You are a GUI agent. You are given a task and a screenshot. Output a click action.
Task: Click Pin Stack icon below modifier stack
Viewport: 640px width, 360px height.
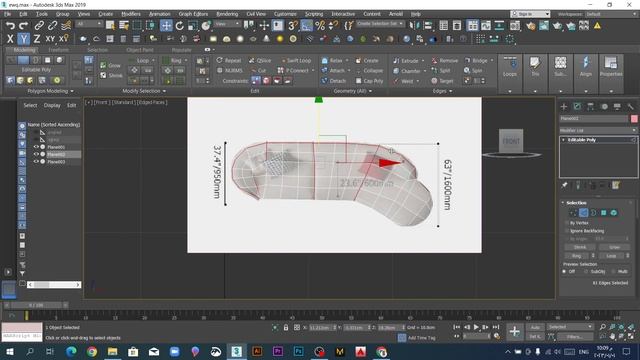click(x=564, y=185)
